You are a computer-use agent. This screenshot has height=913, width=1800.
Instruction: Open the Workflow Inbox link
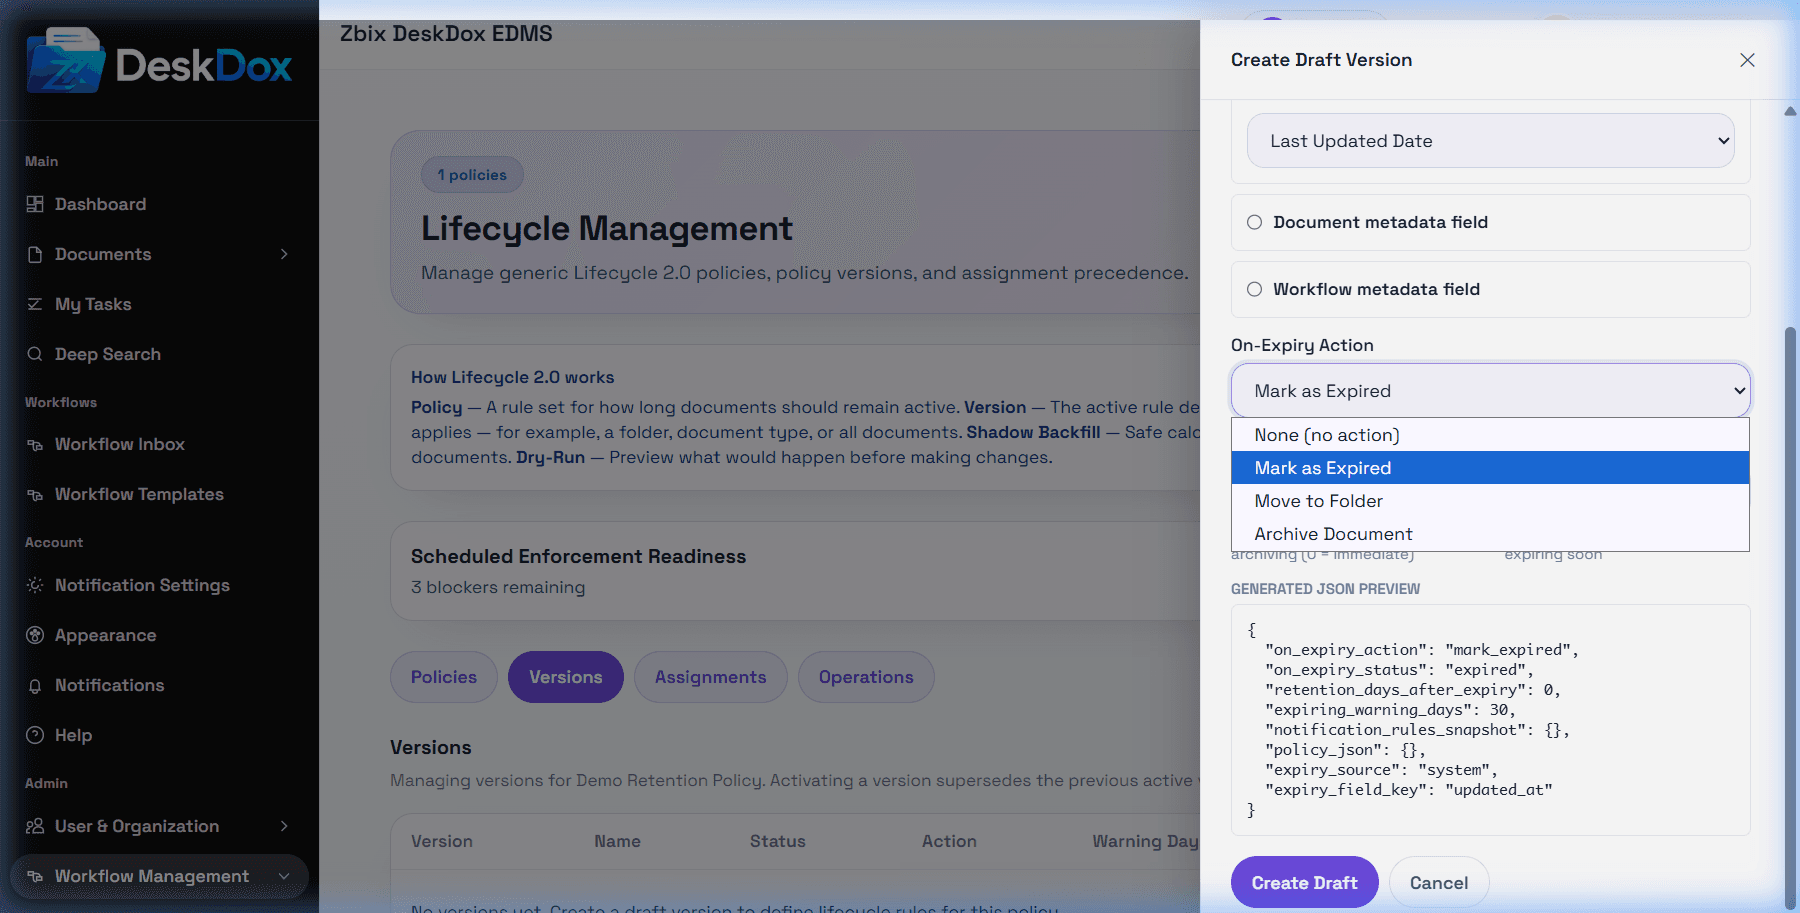click(x=120, y=444)
